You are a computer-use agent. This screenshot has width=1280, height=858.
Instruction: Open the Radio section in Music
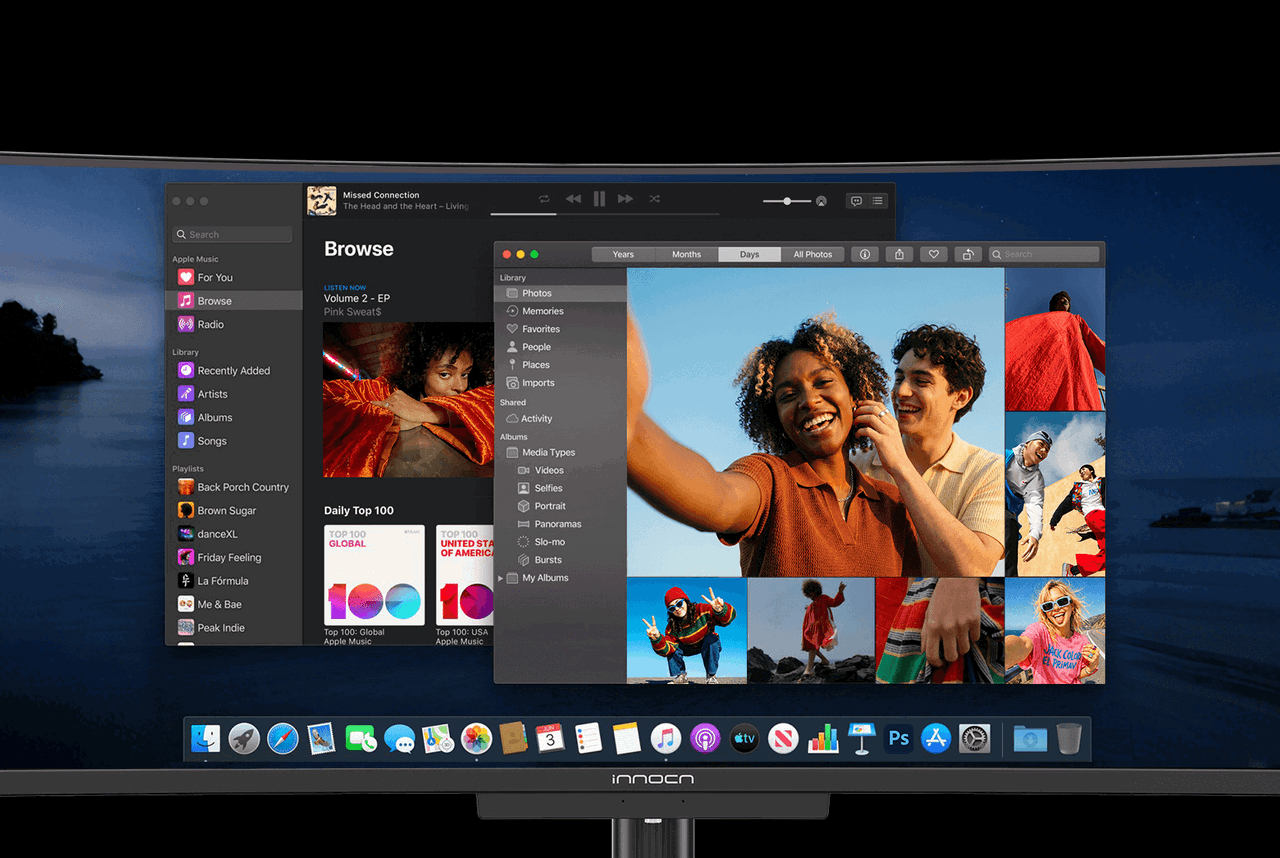pos(210,324)
